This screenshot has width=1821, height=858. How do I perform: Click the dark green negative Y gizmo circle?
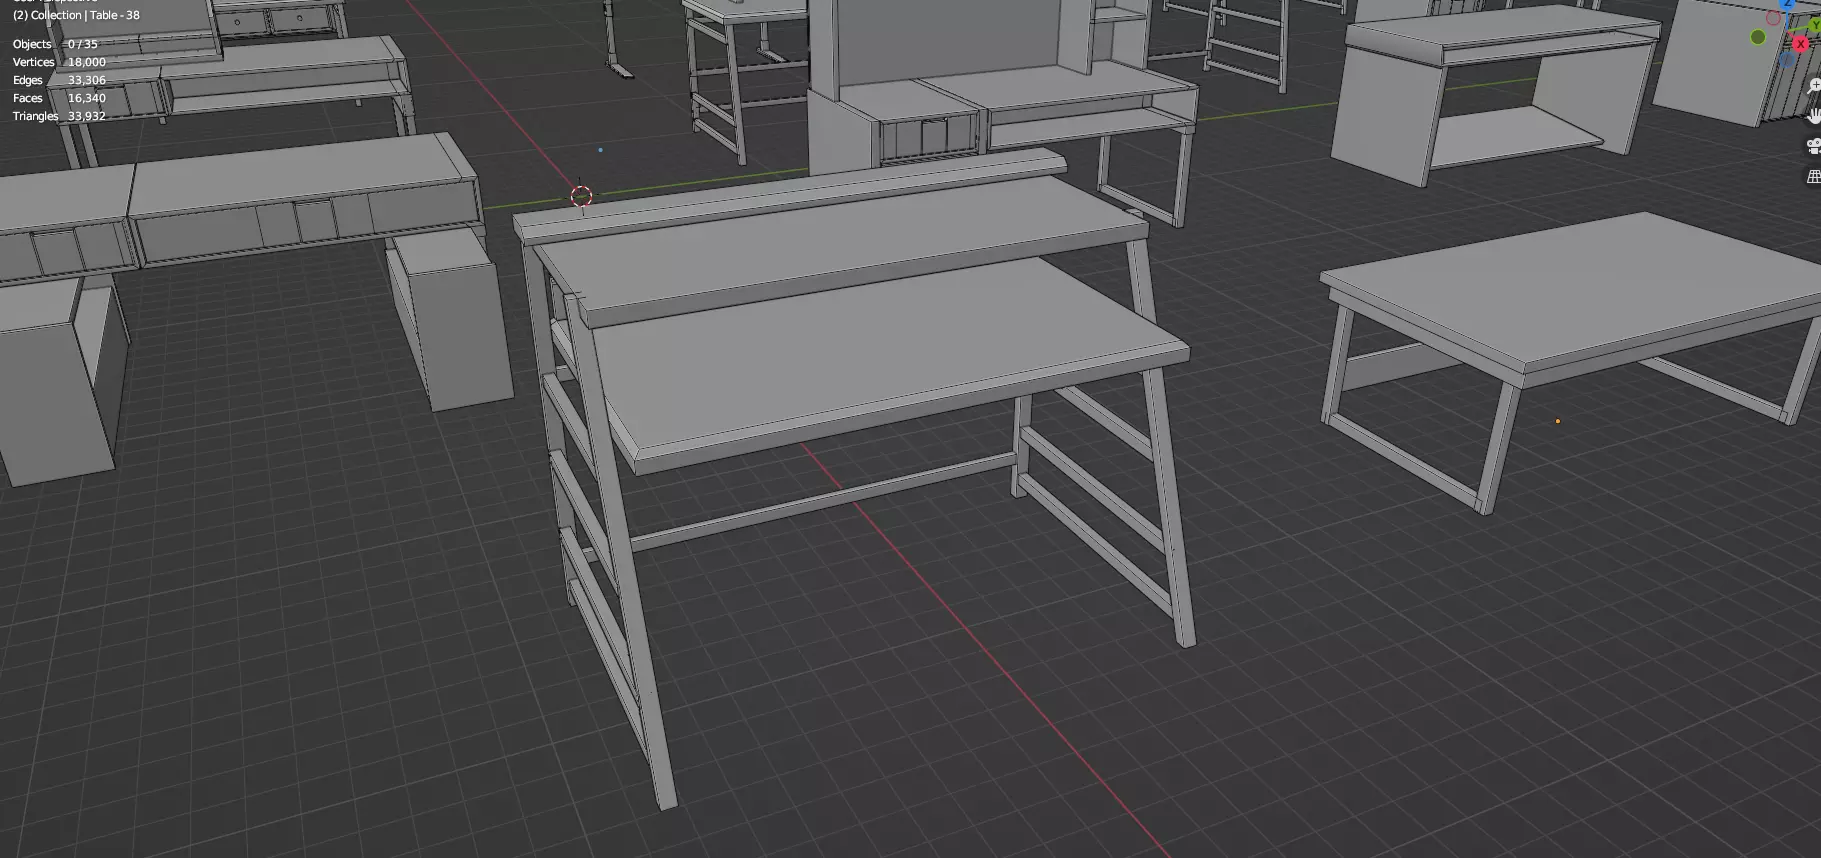(x=1758, y=37)
